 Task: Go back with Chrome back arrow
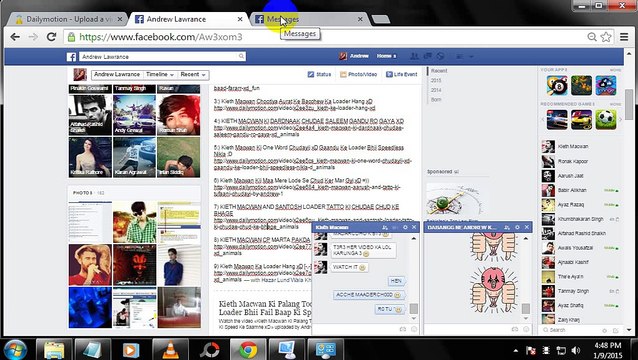click(15, 37)
